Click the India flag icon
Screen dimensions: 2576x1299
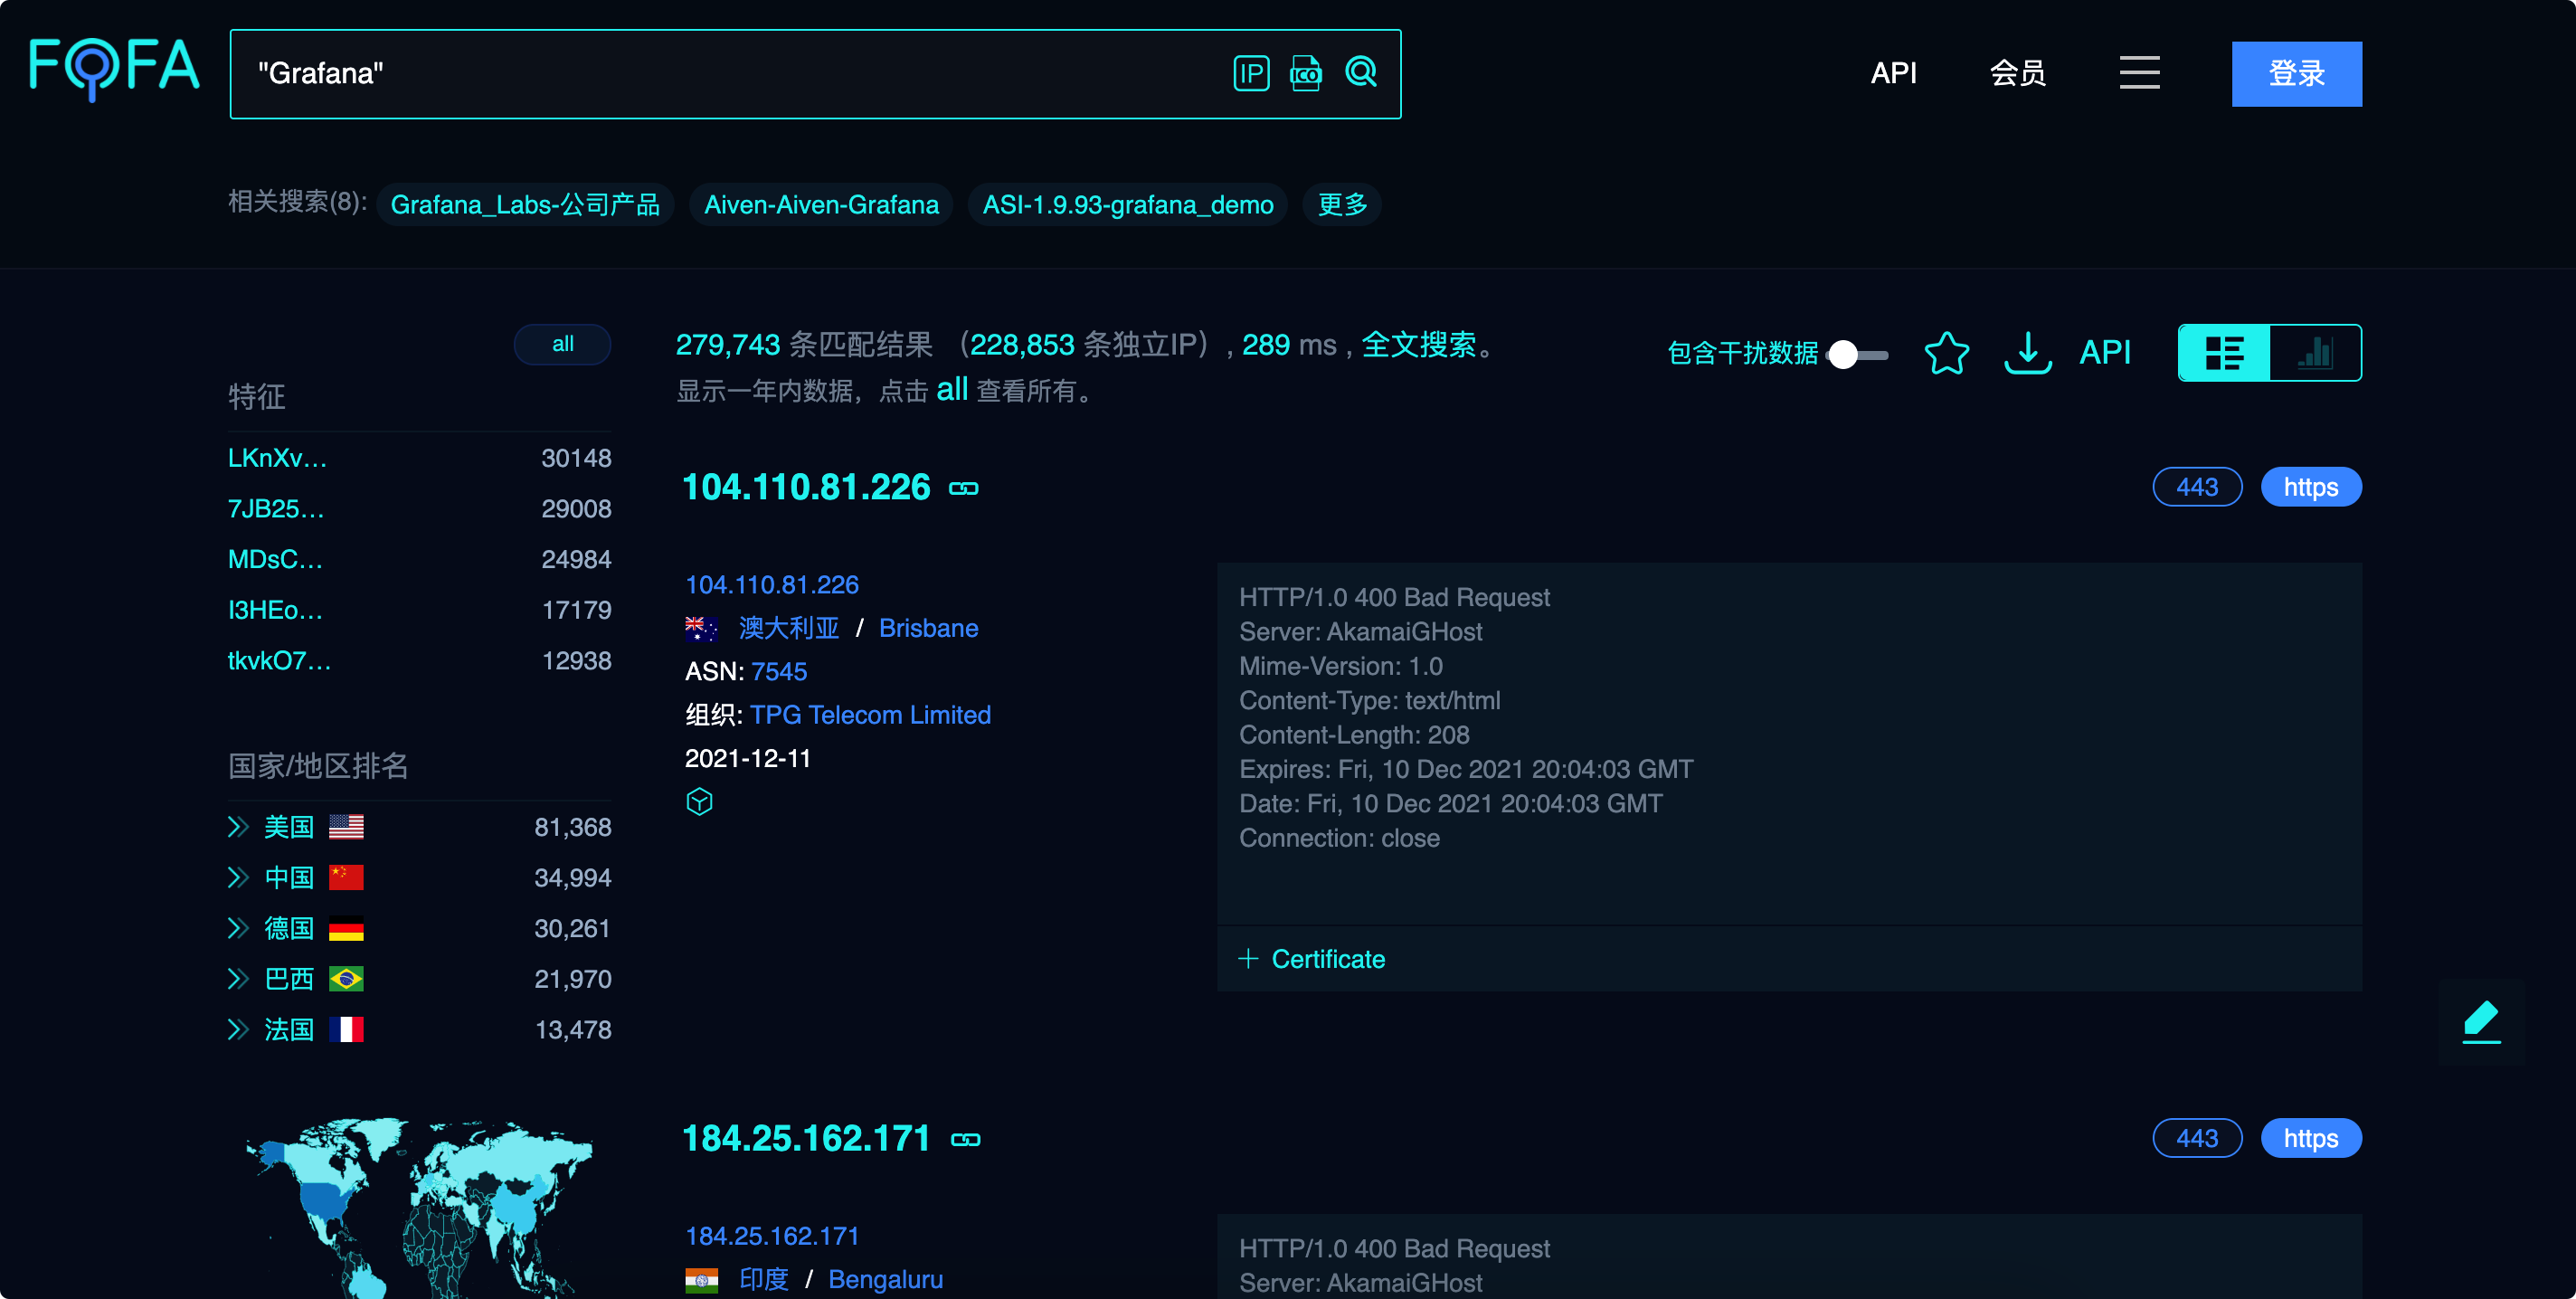(701, 1279)
